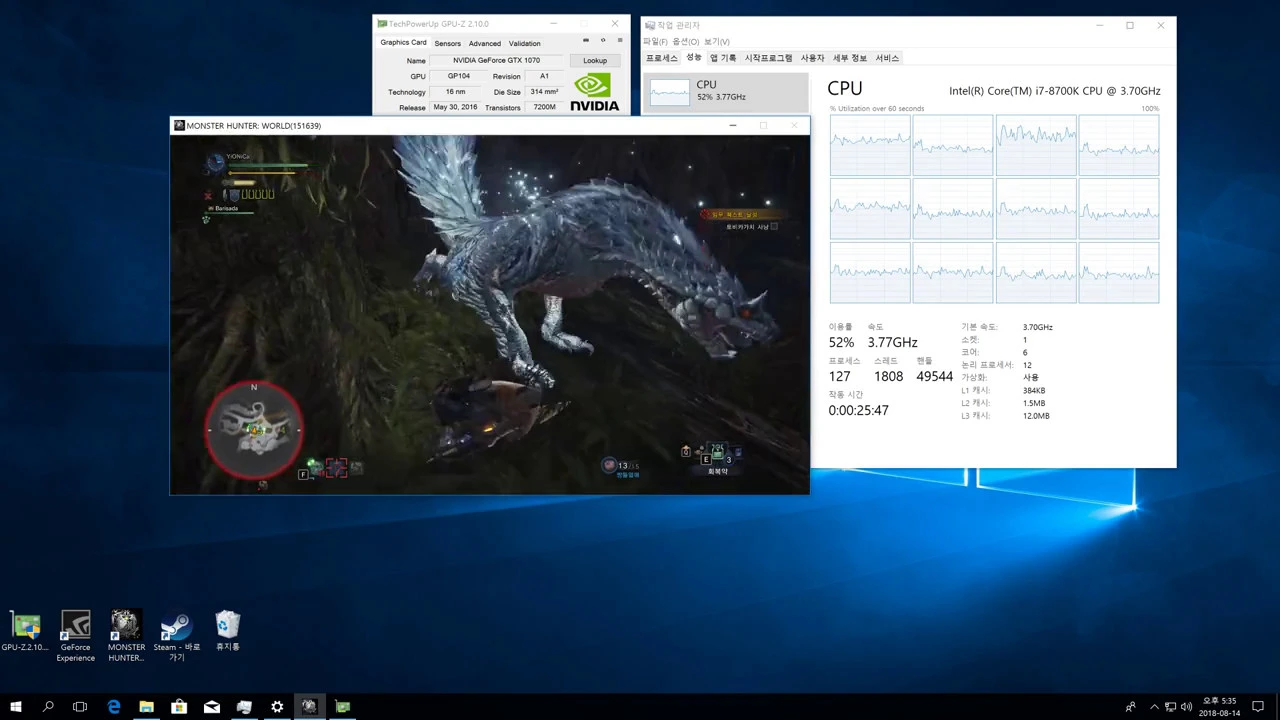Open Settings gear on the taskbar
1280x720 pixels.
click(x=277, y=707)
